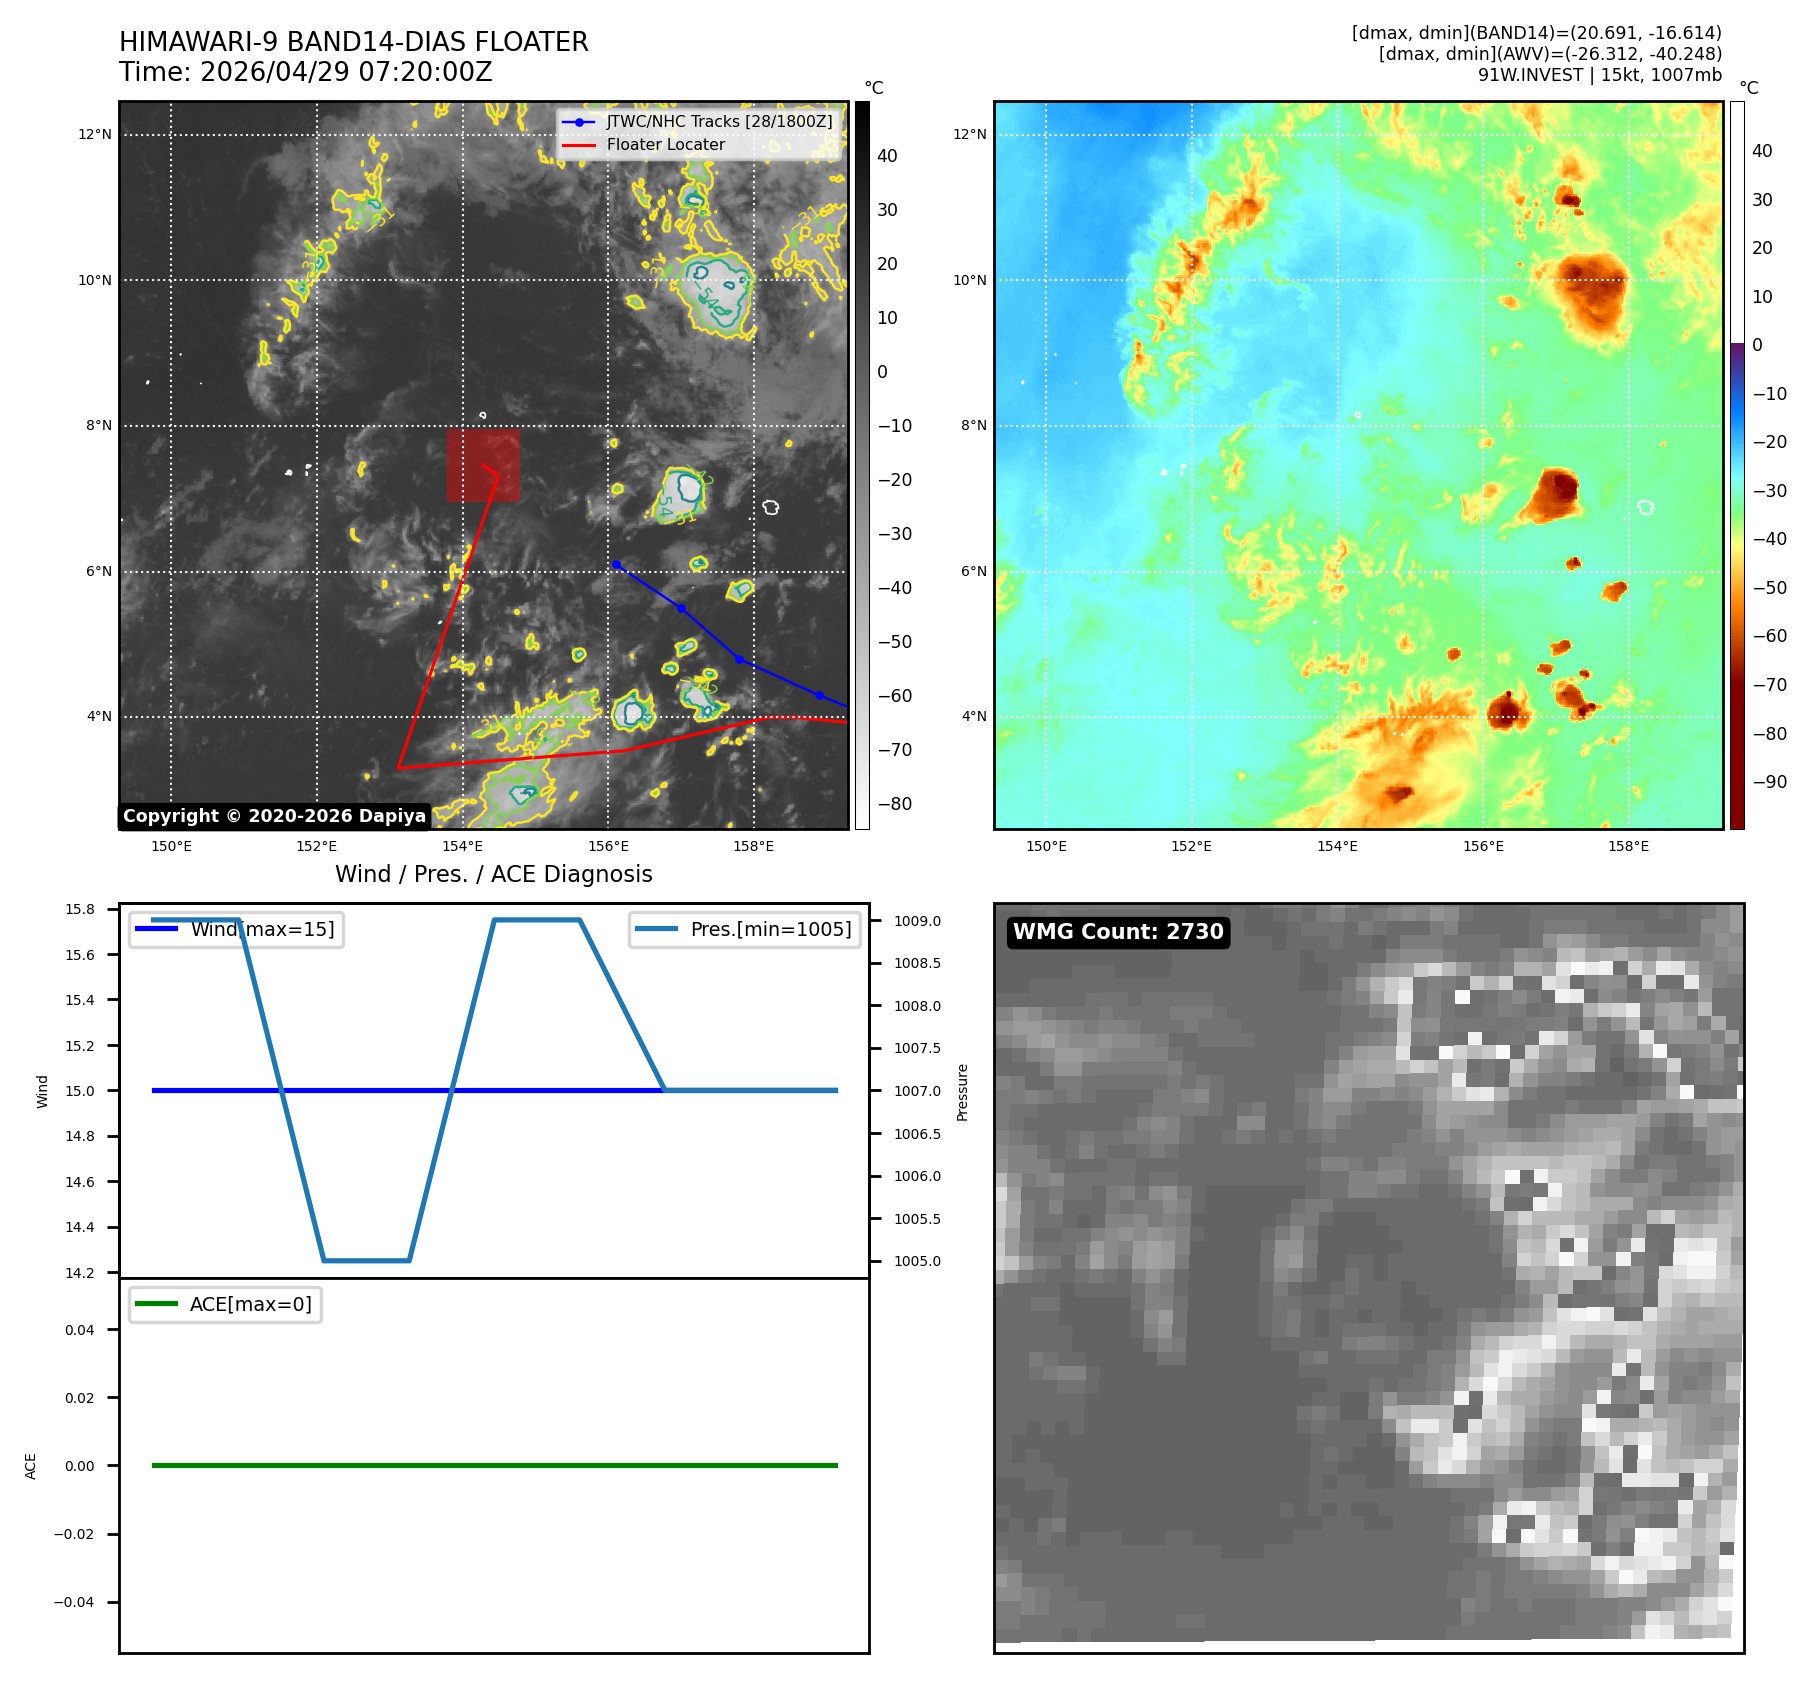
Task: Click the large convective cell near 10°N 157°E
Action: (715, 292)
